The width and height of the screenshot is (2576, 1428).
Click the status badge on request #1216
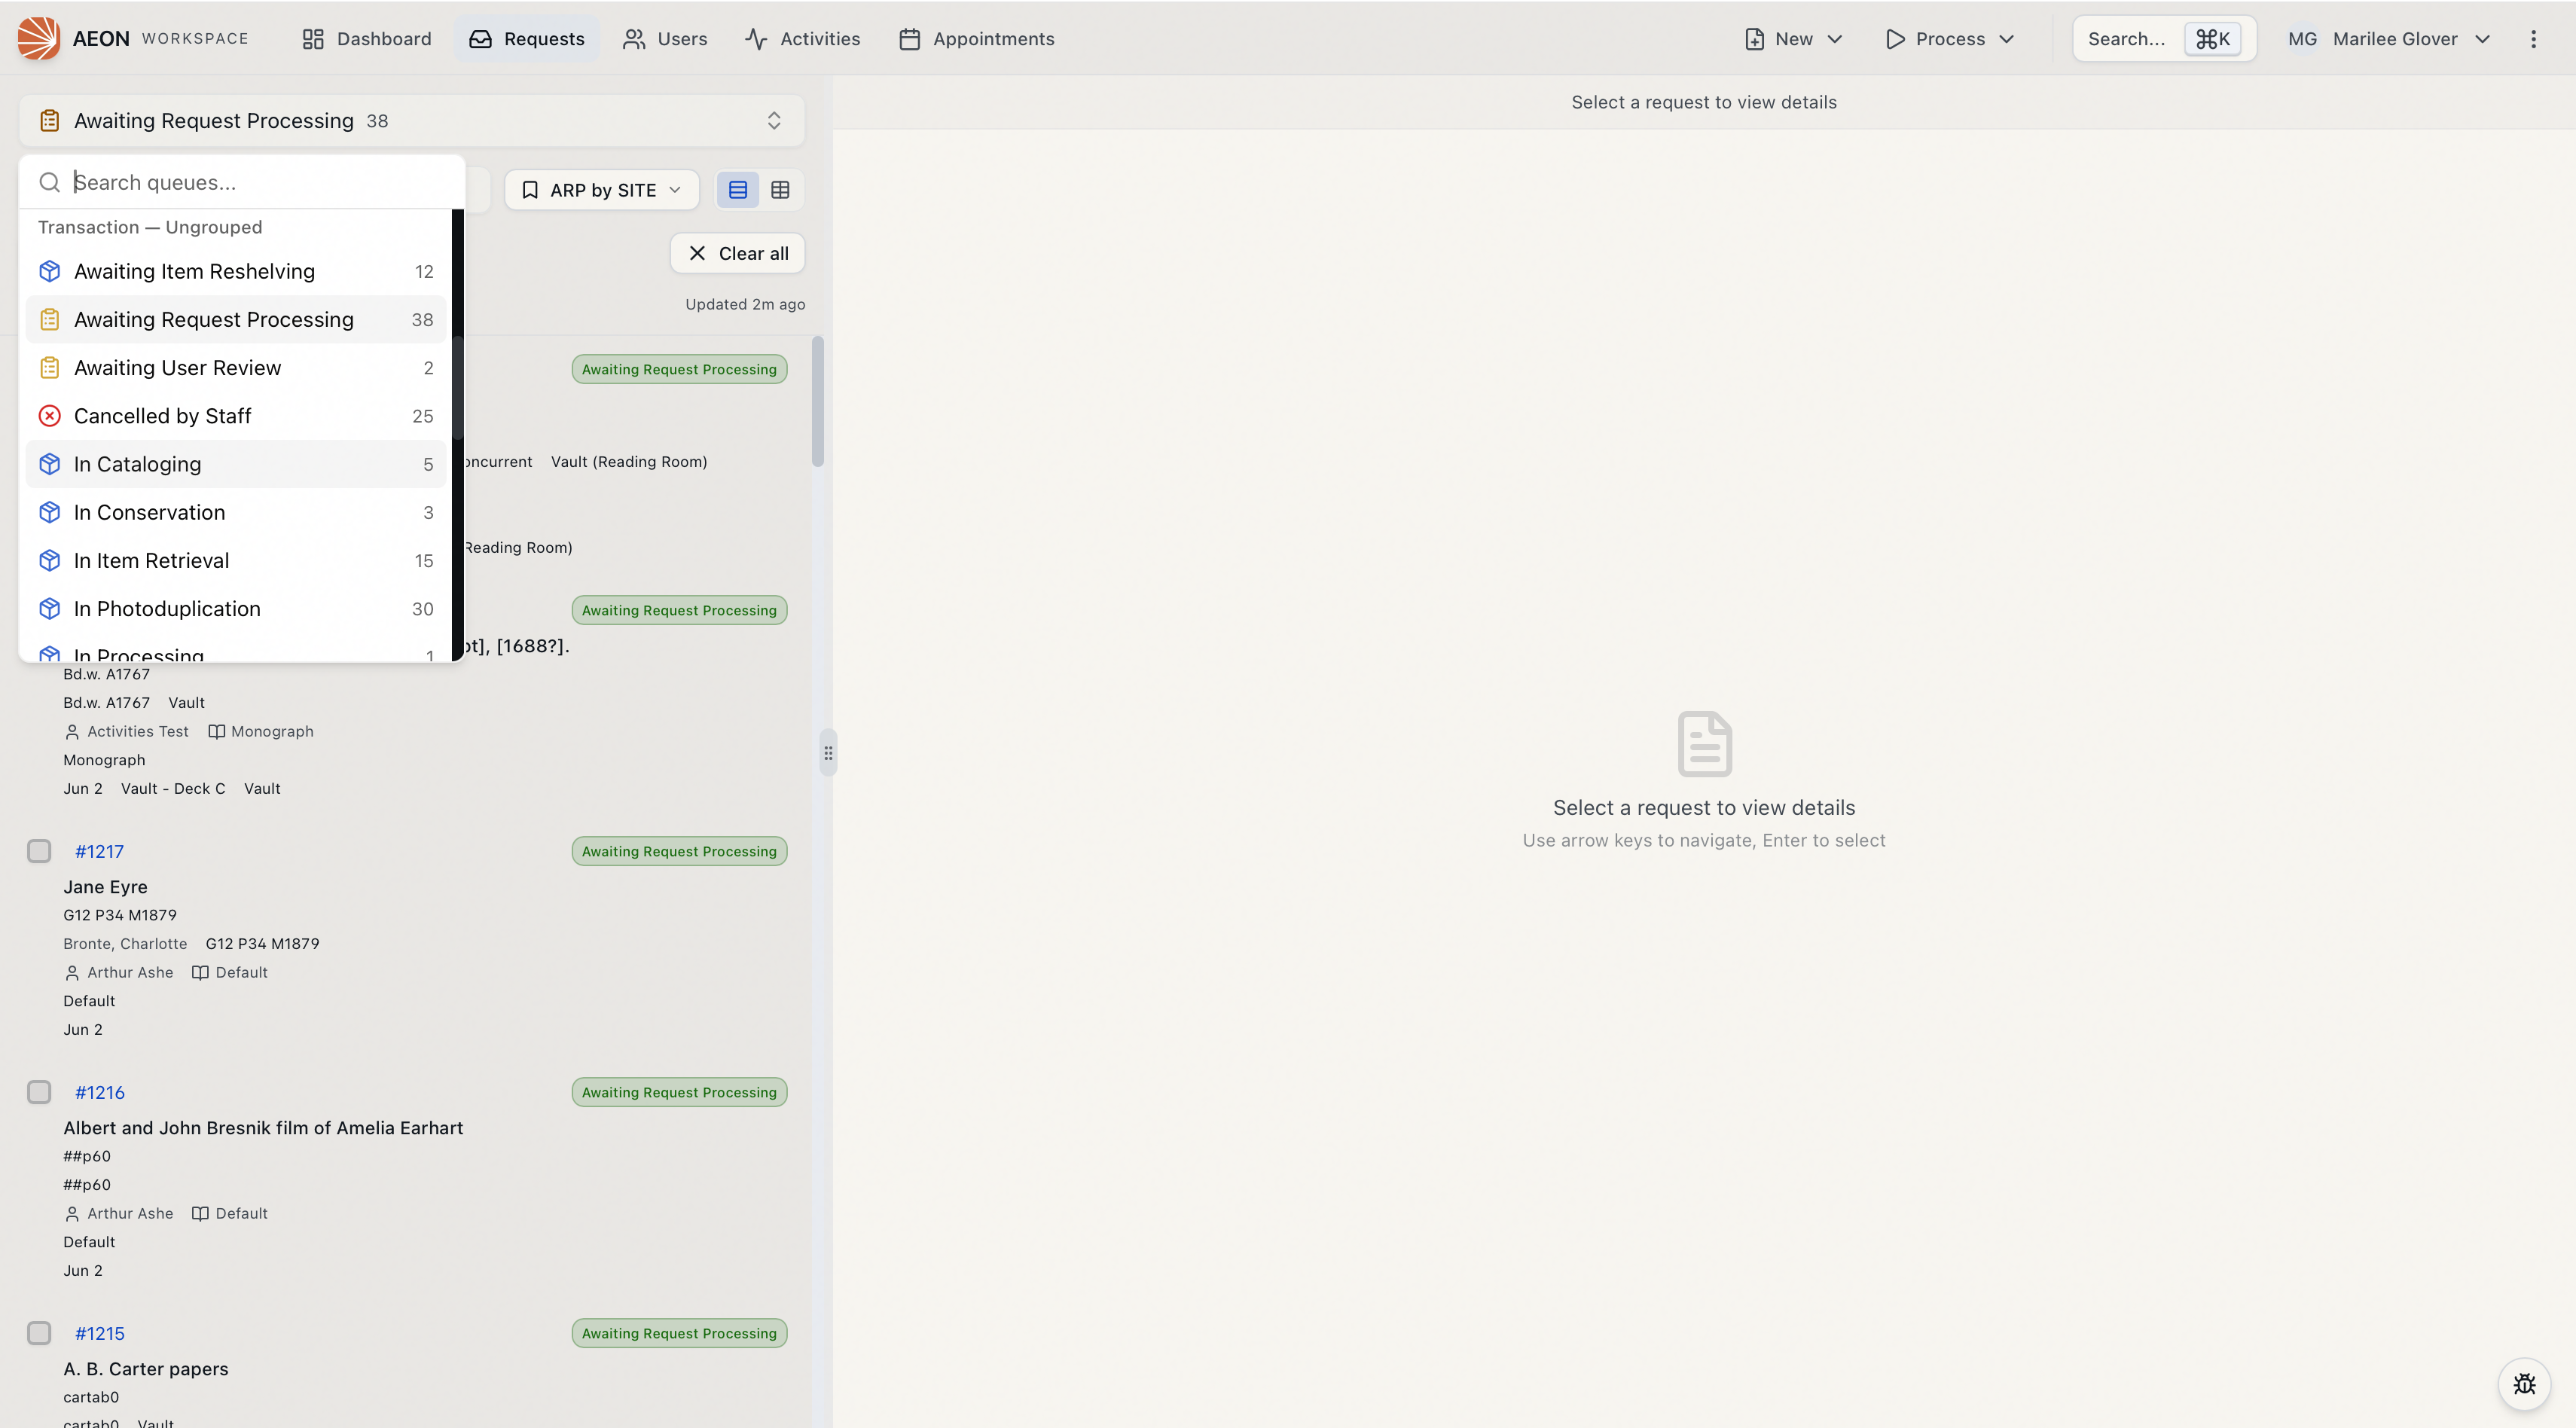pos(679,1092)
